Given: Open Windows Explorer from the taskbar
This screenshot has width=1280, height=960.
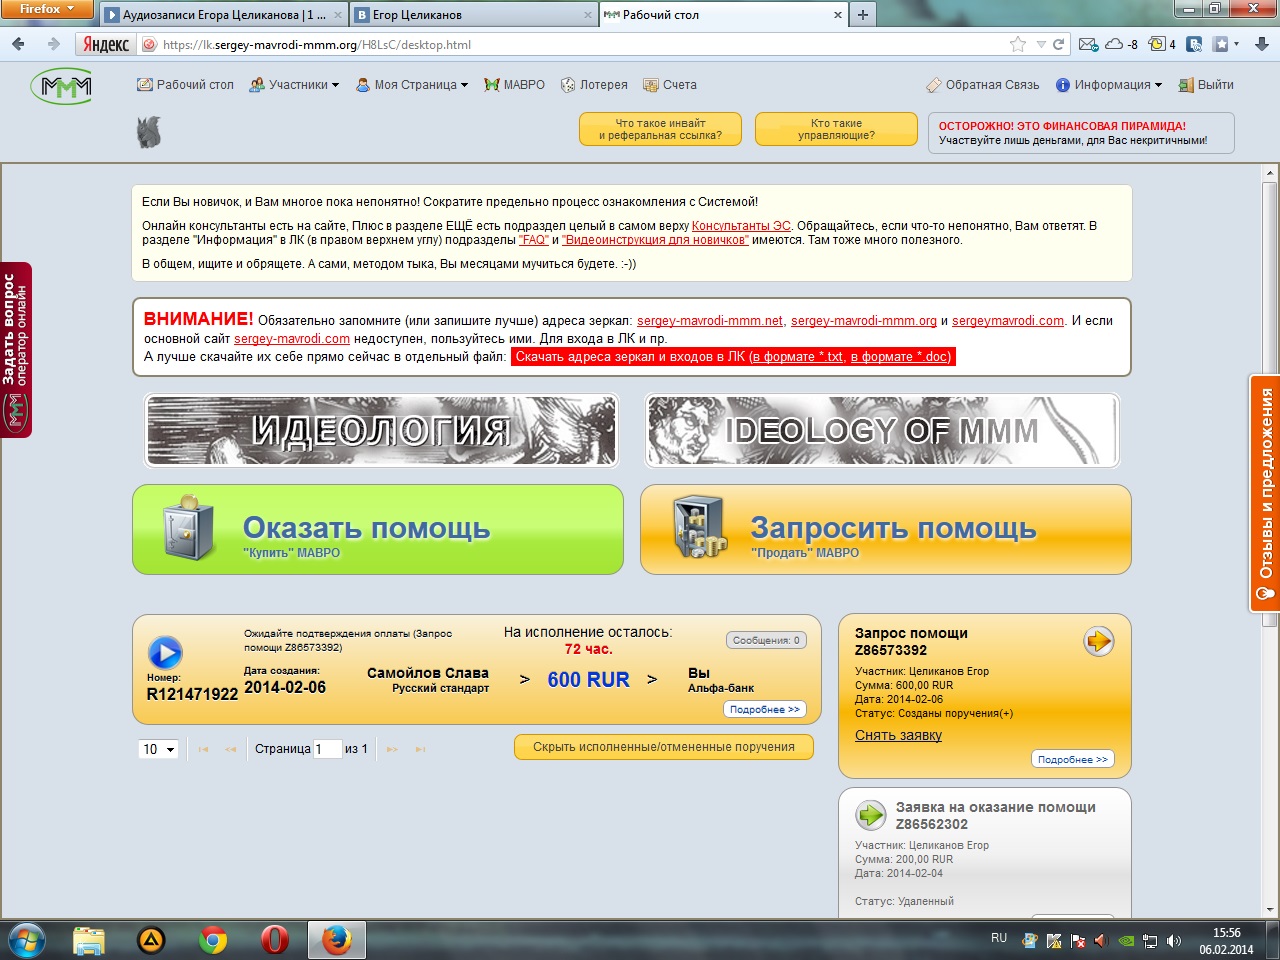Looking at the screenshot, I should pyautogui.click(x=90, y=940).
